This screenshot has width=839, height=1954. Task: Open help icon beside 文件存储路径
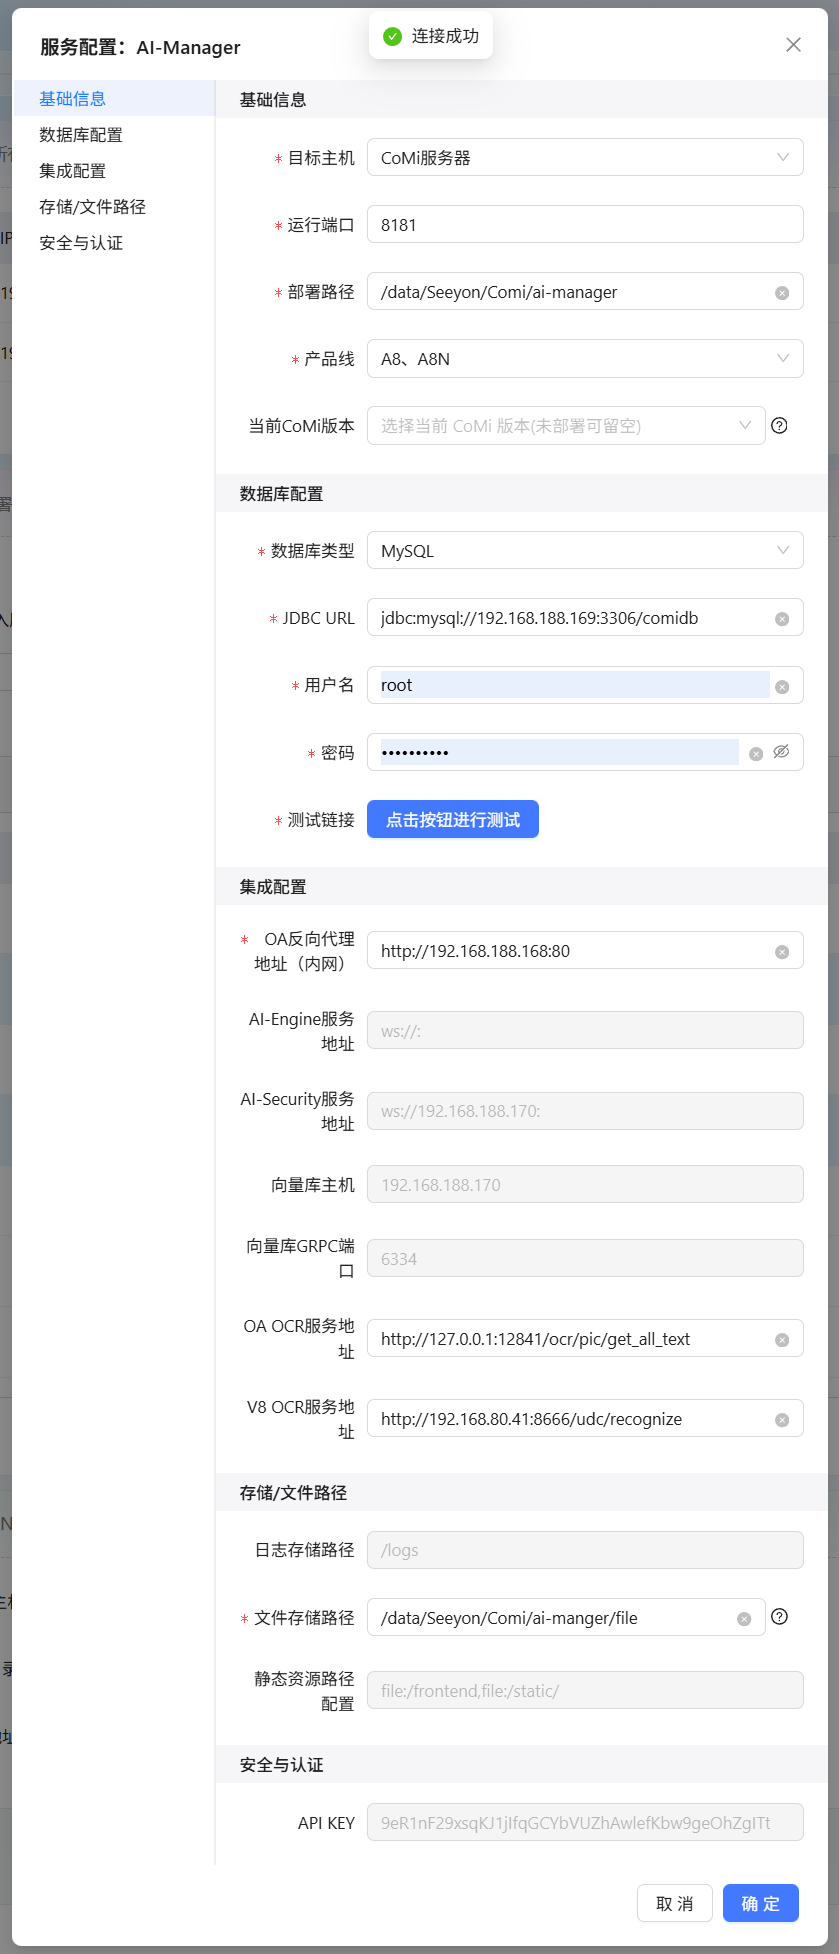tap(780, 1617)
